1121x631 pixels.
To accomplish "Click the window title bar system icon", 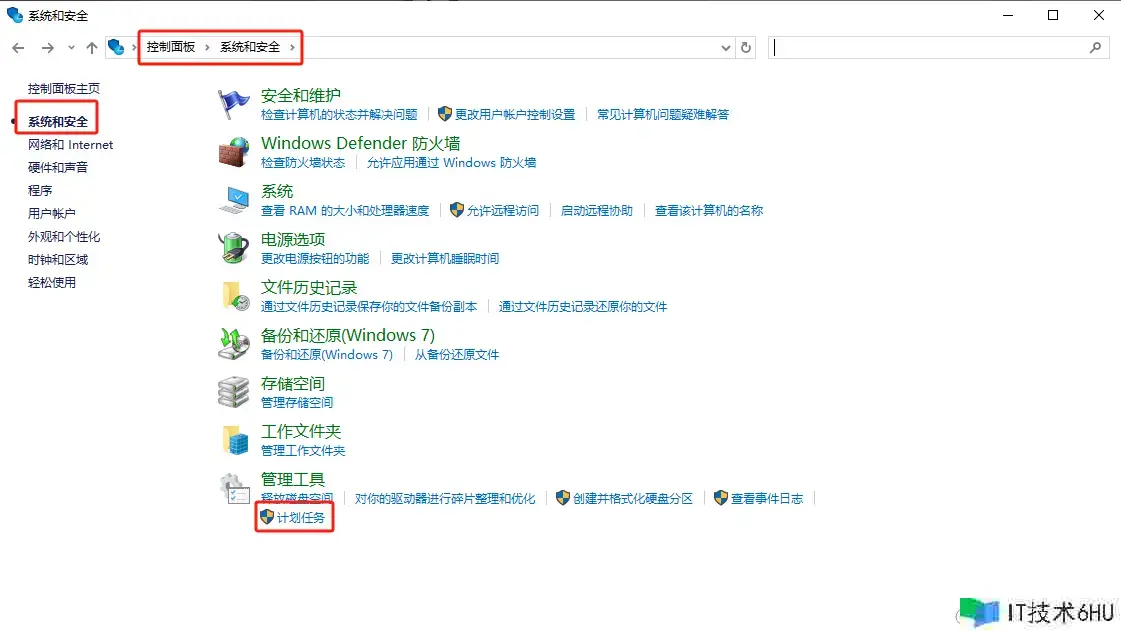I will (x=14, y=15).
